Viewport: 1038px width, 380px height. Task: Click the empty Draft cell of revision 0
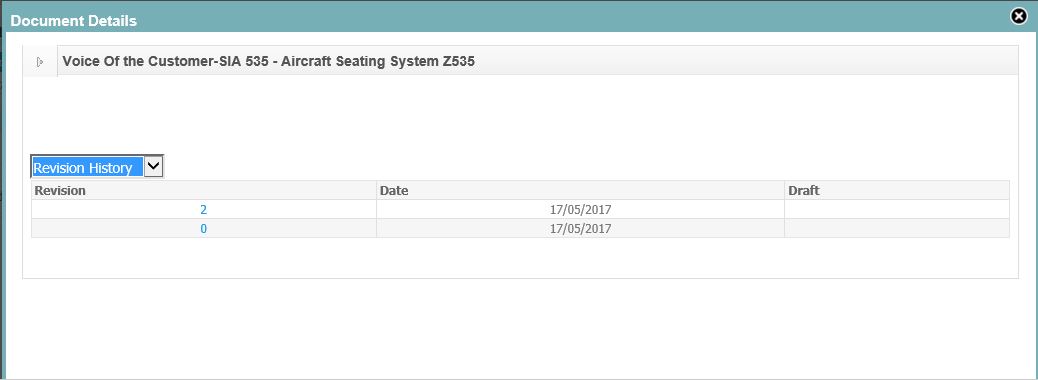click(x=897, y=229)
